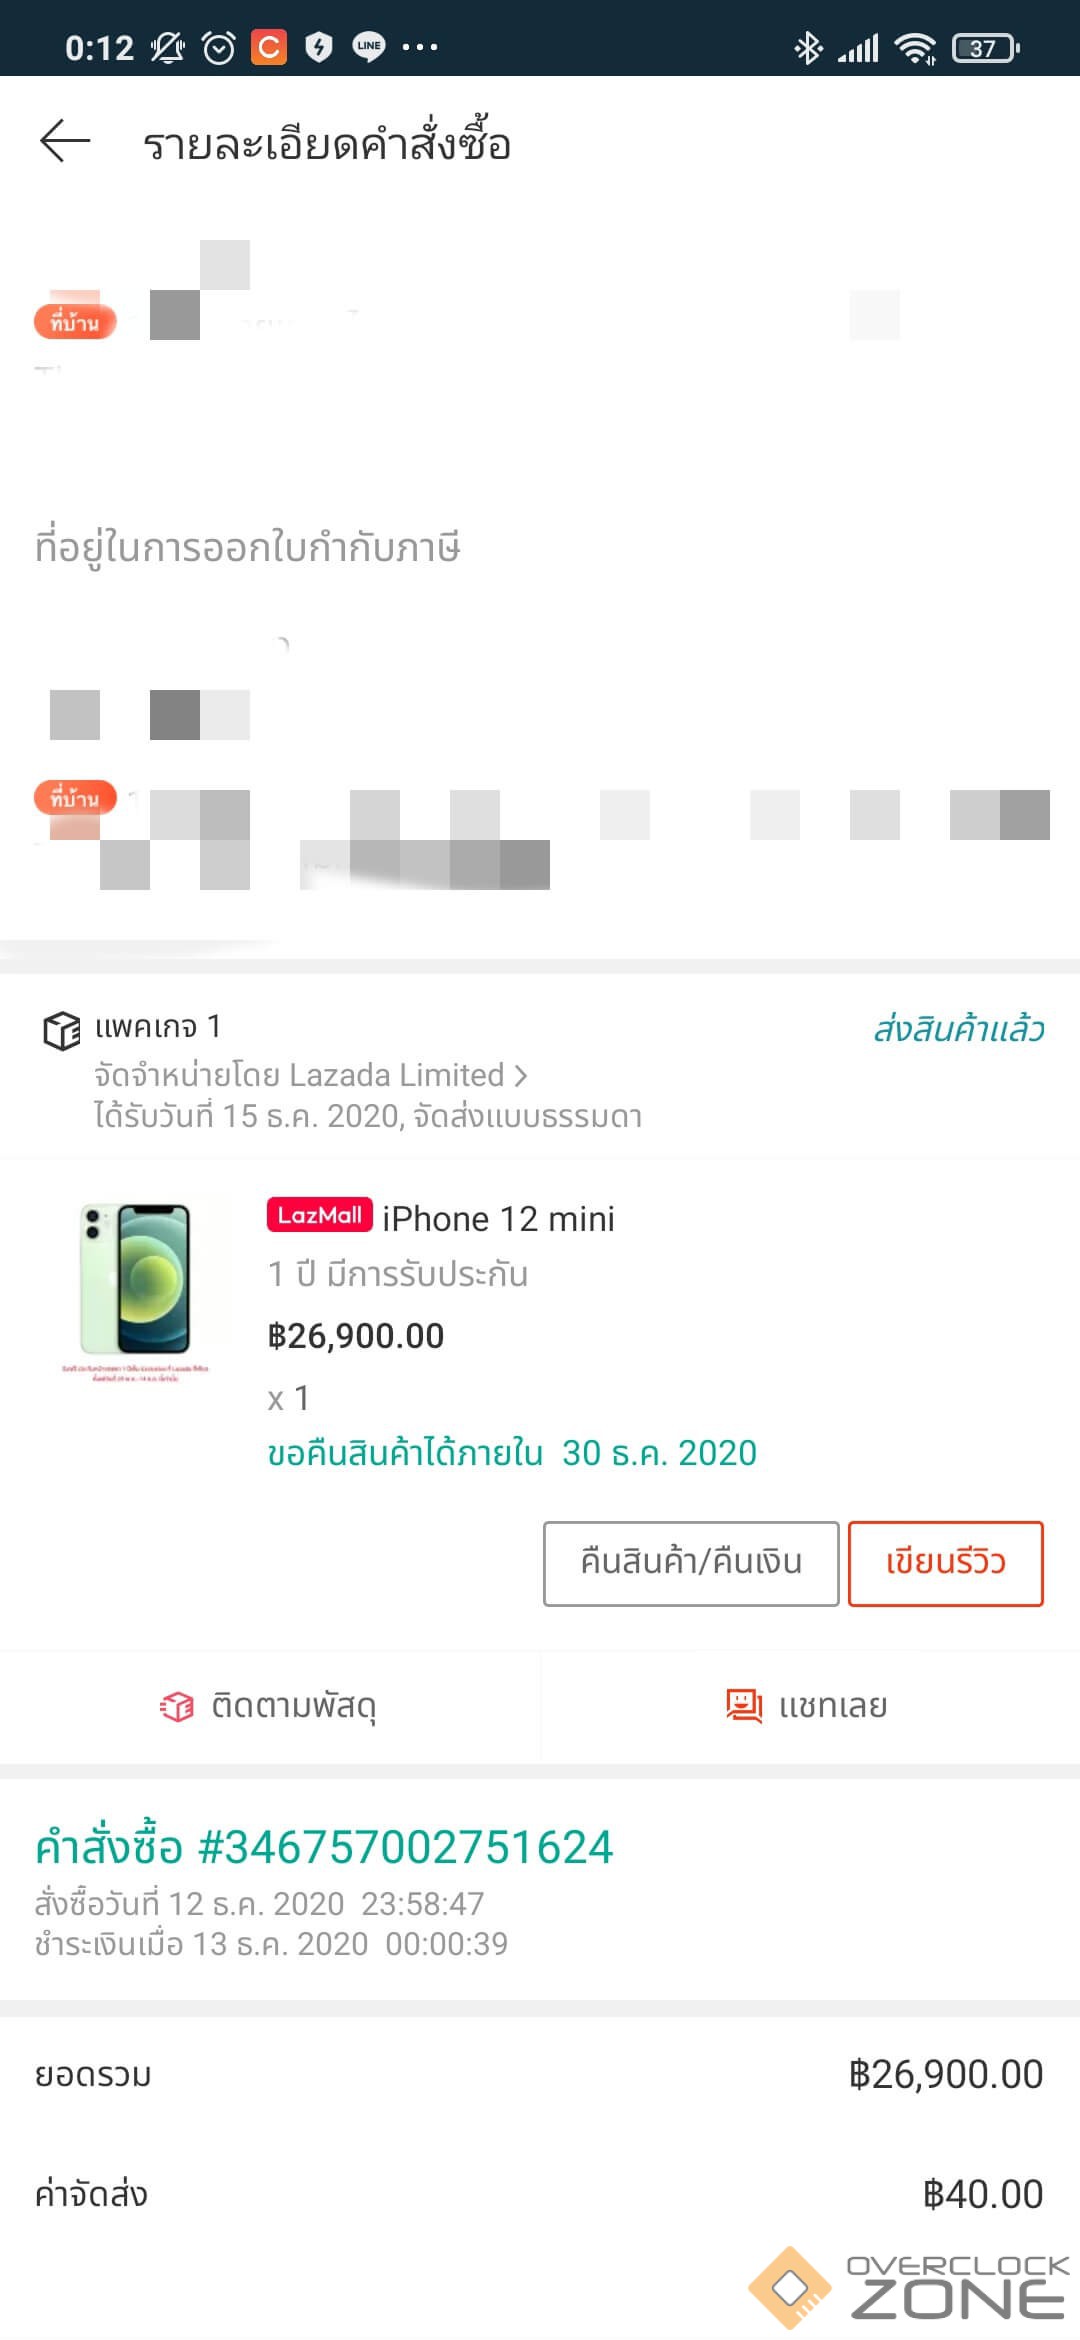Tap the iPhone 12 mini product title
Screen dimensions: 1080x2340
click(x=498, y=1219)
